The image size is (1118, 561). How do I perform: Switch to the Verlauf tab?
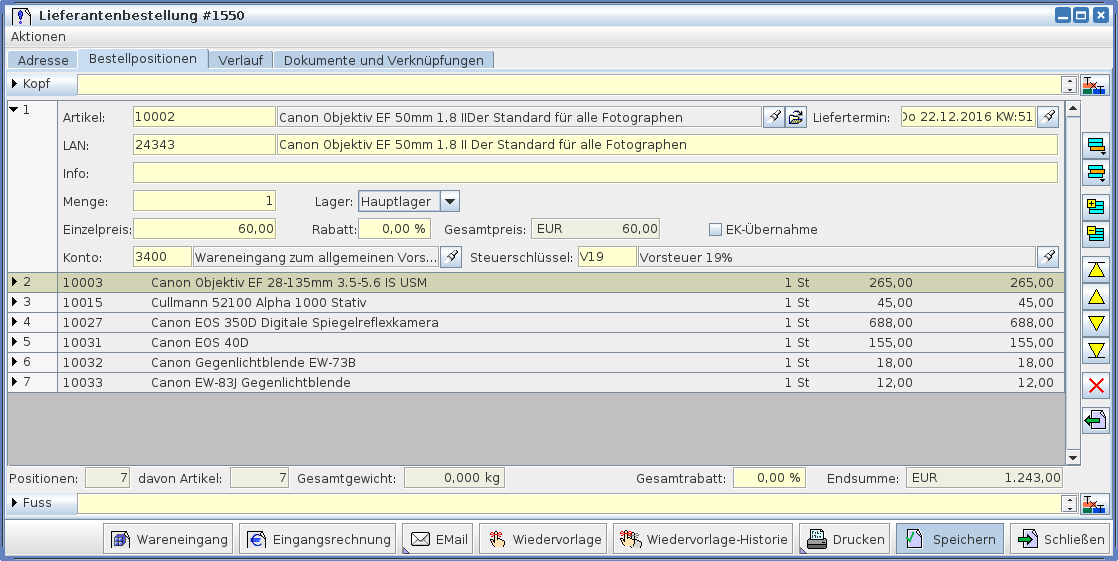(x=240, y=60)
